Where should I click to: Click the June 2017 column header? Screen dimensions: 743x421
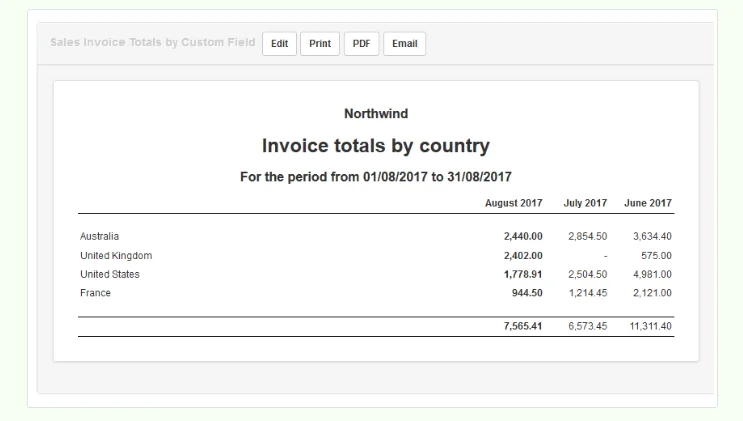pos(648,203)
